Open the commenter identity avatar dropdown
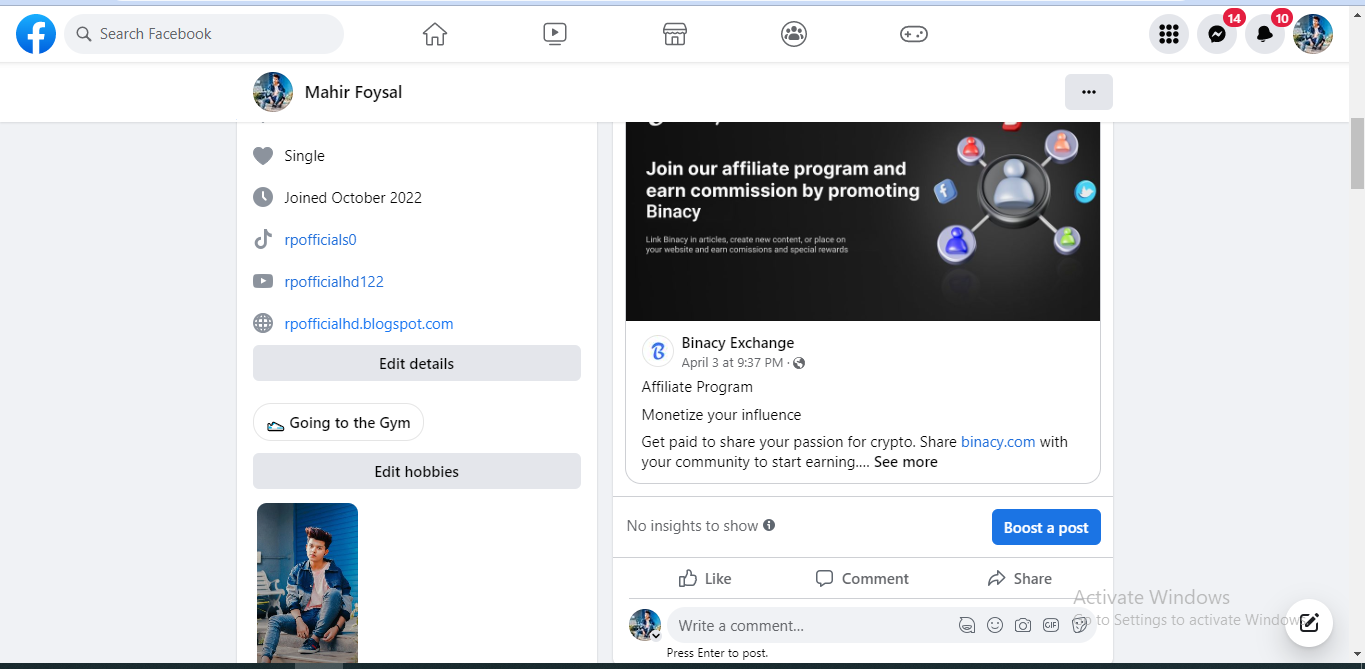This screenshot has width=1365, height=669. coord(645,625)
